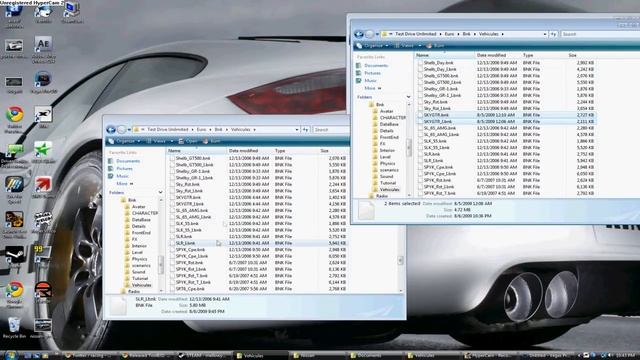Click Back arrow in right Explorer window
The image size is (640, 360).
[359, 34]
